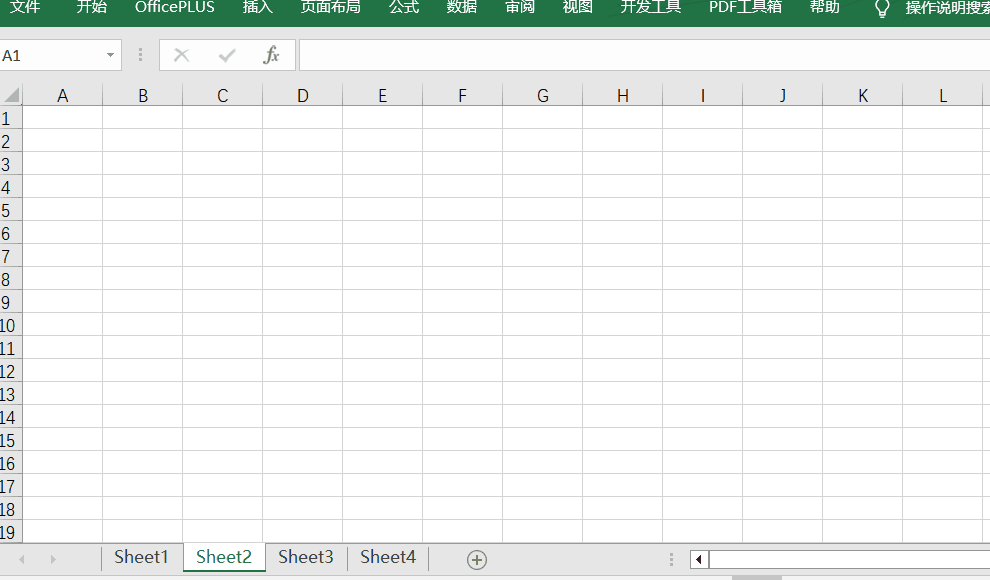Switch to the Sheet1 tab
The image size is (990, 580).
141,557
